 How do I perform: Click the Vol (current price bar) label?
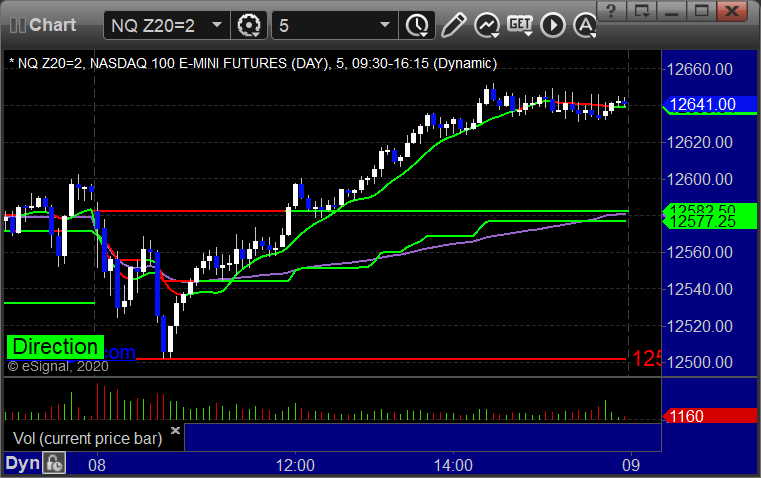point(87,438)
